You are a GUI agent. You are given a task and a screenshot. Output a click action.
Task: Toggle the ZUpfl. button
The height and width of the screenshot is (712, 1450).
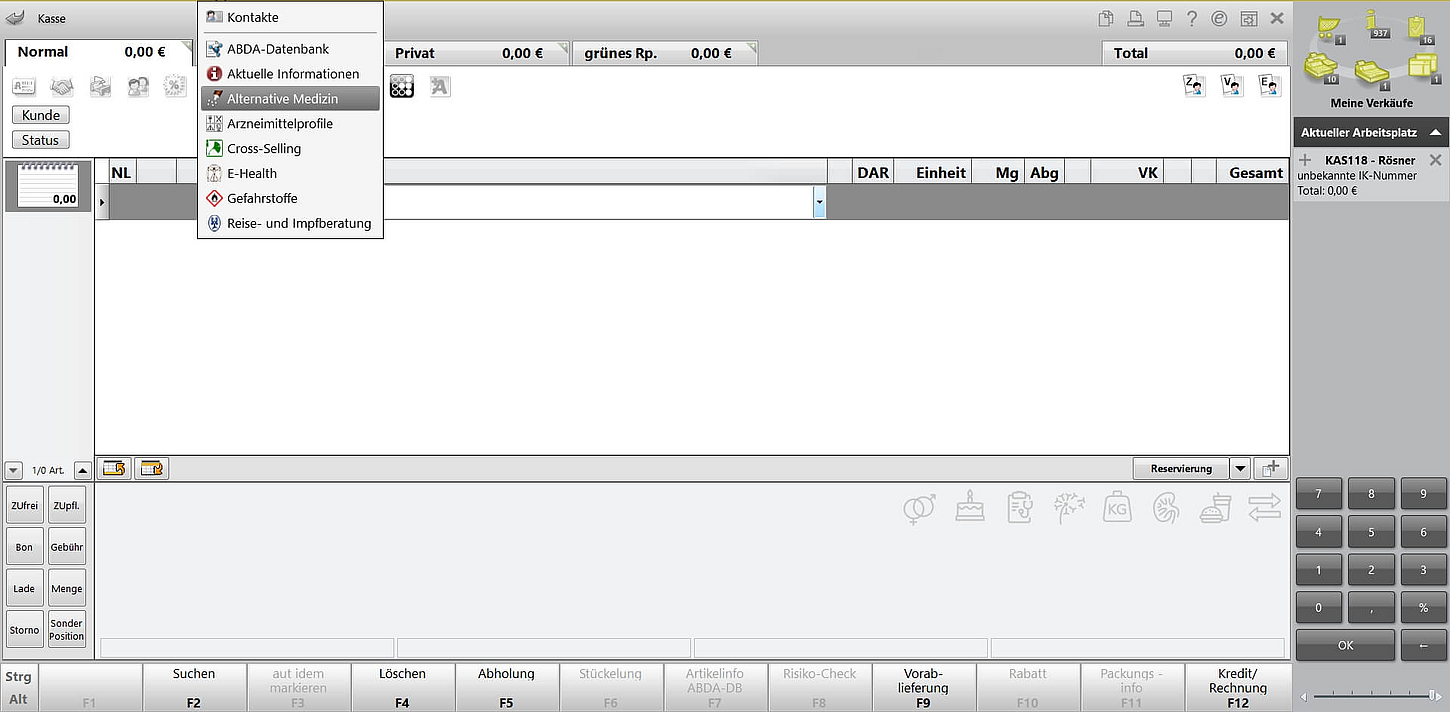(x=67, y=505)
